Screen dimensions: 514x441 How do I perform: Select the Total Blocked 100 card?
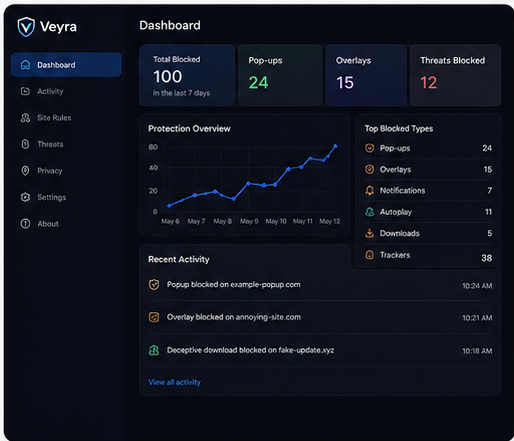tap(187, 75)
